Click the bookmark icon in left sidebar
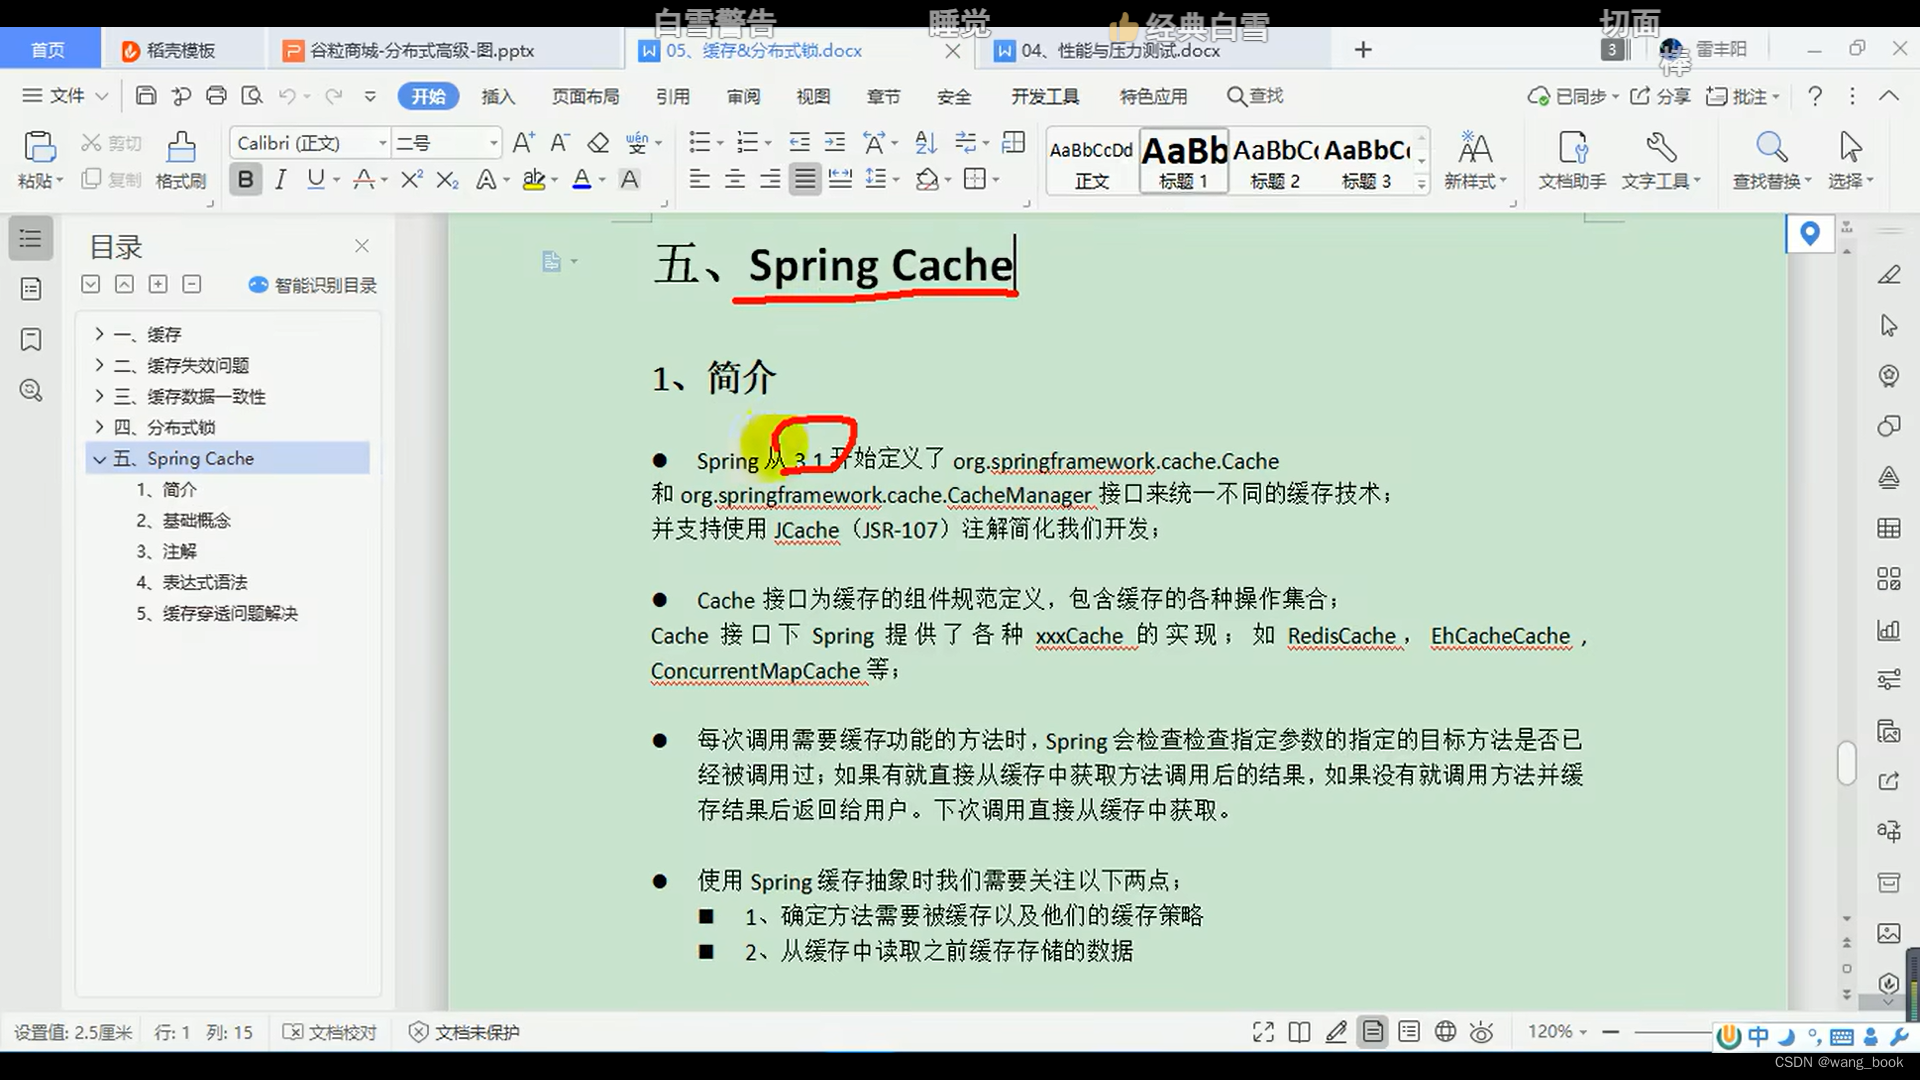Image resolution: width=1920 pixels, height=1080 pixels. (x=31, y=340)
